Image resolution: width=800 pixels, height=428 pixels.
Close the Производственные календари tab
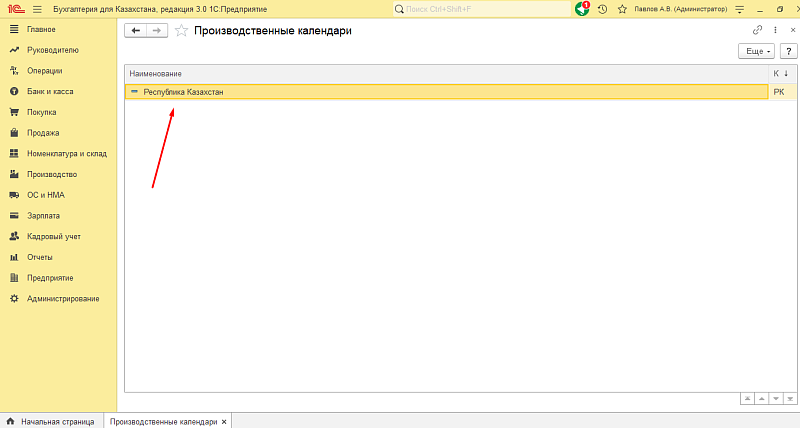pos(225,421)
